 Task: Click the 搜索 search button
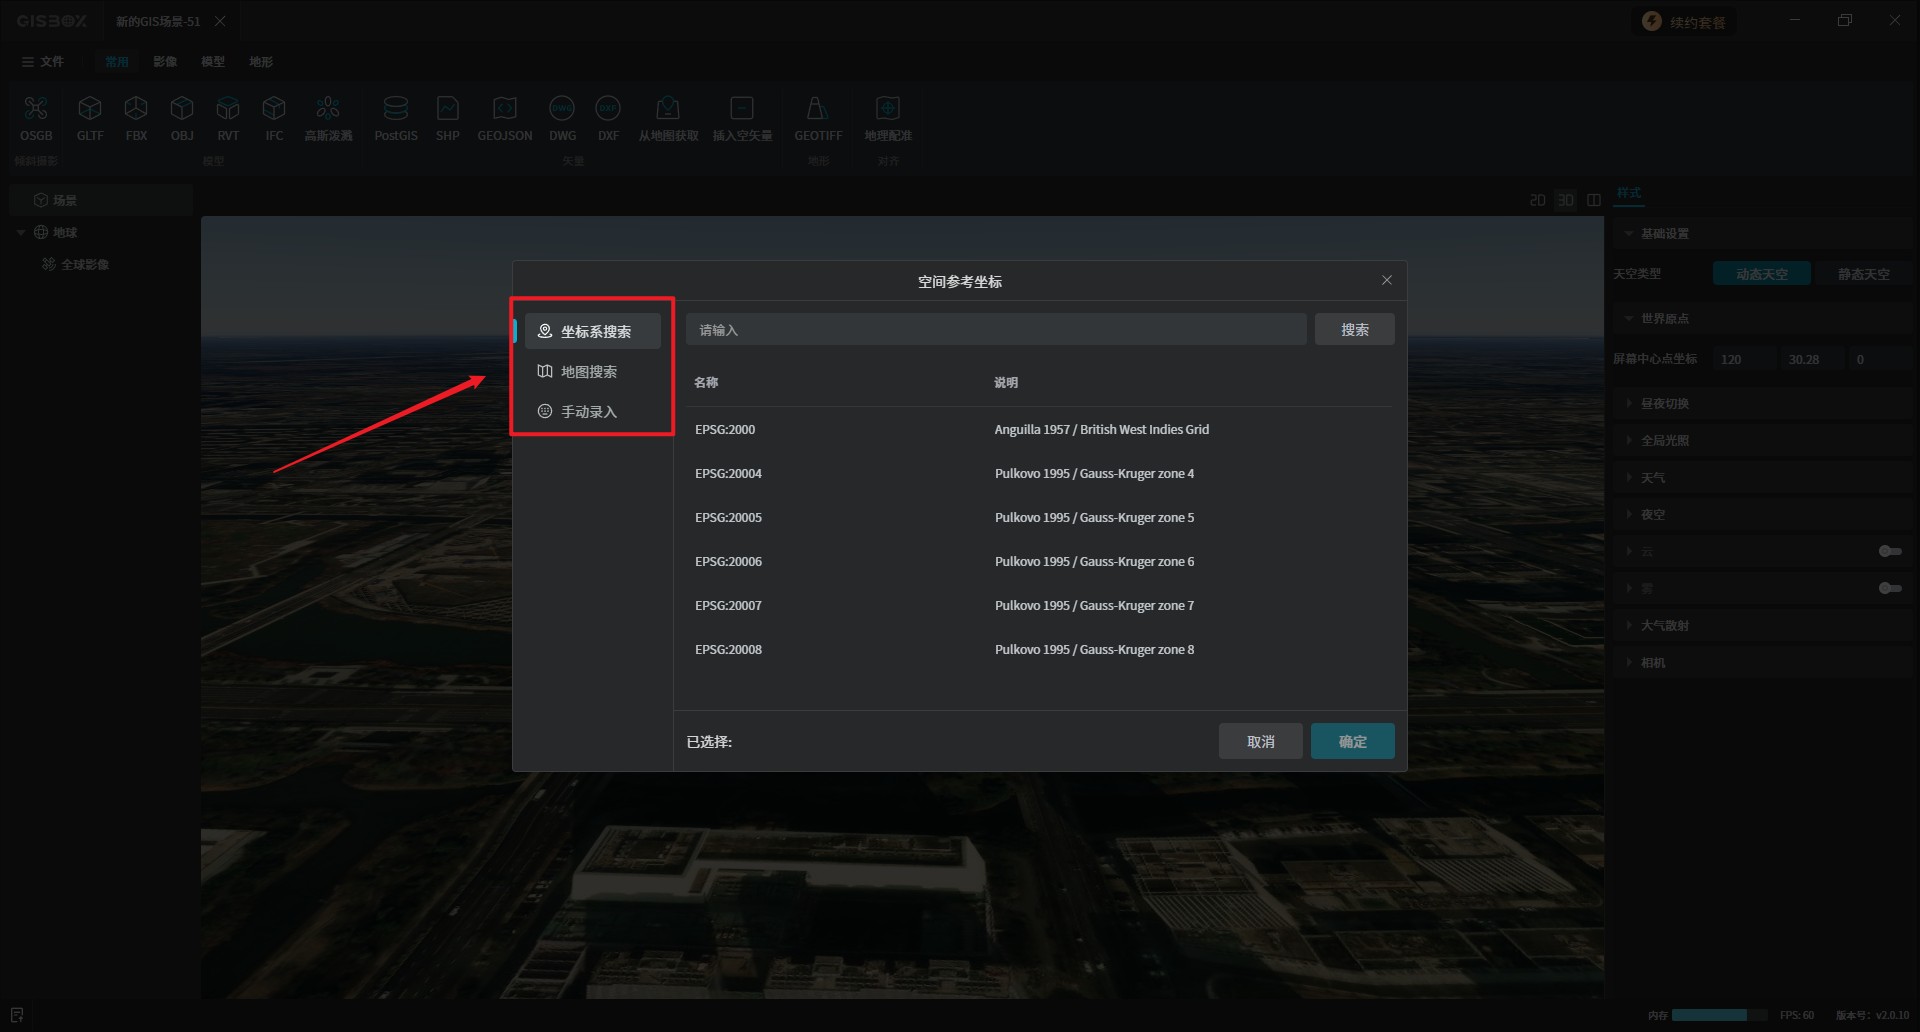point(1354,330)
